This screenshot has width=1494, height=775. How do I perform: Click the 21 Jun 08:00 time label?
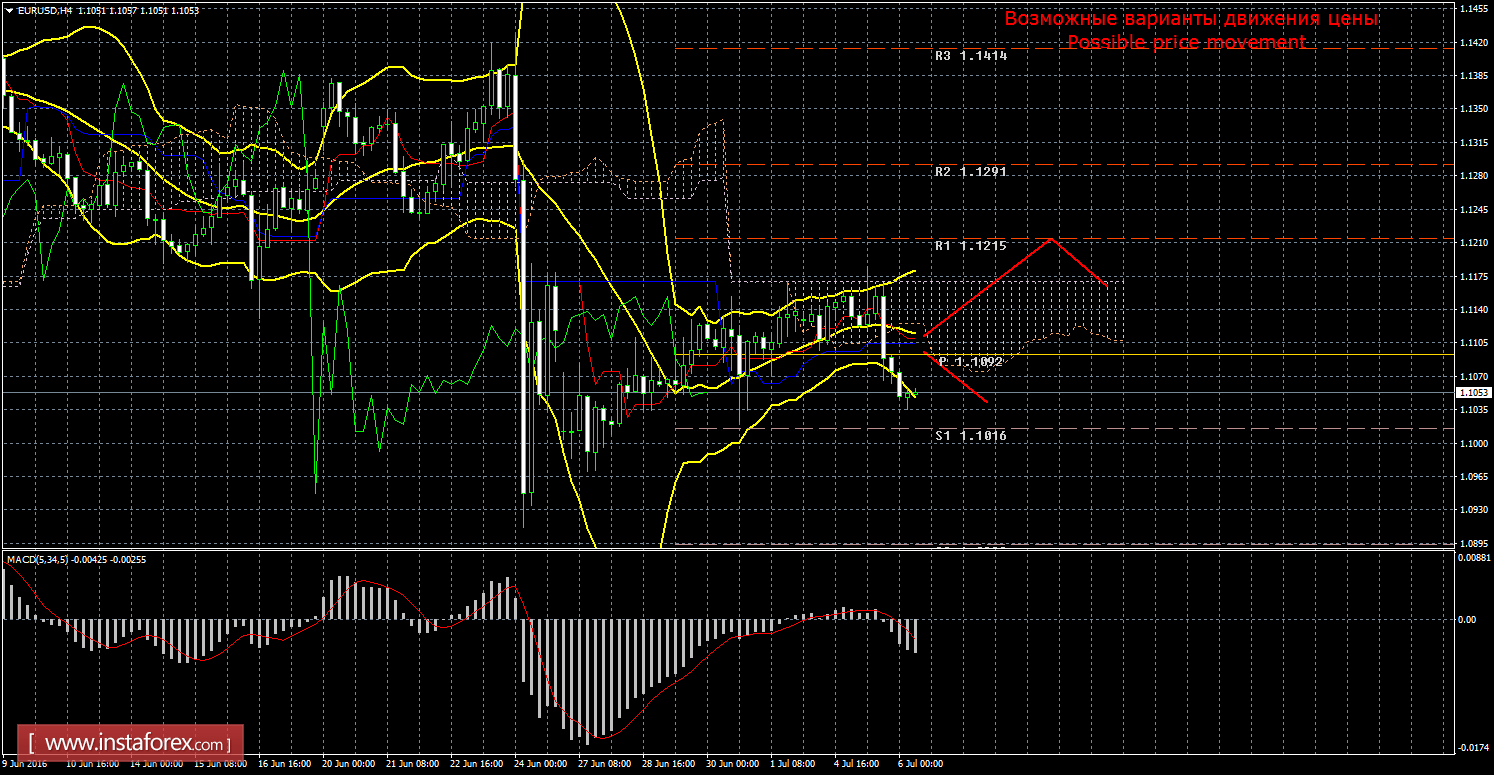[411, 763]
